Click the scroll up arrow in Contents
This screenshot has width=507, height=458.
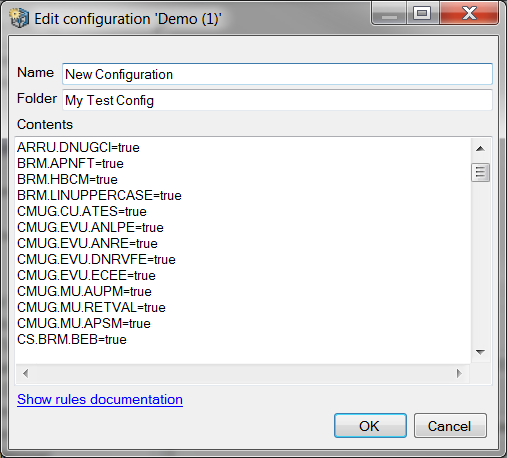(x=480, y=149)
